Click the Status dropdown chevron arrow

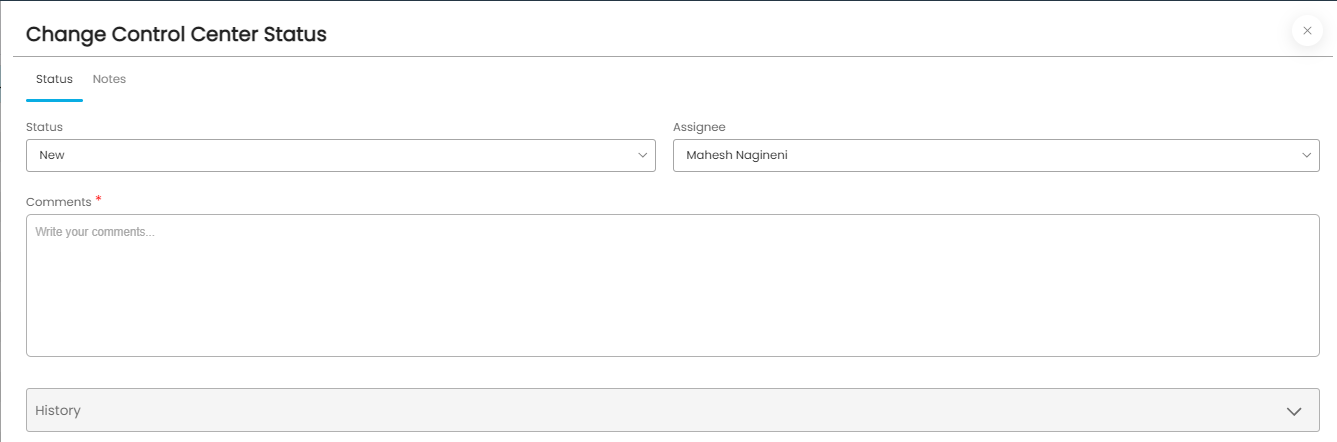pyautogui.click(x=643, y=155)
